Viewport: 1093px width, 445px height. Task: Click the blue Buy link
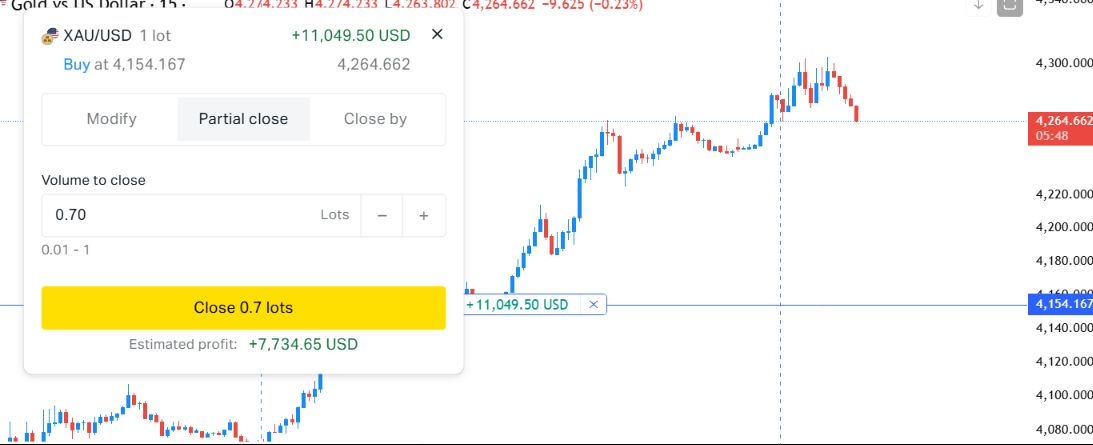pos(77,65)
